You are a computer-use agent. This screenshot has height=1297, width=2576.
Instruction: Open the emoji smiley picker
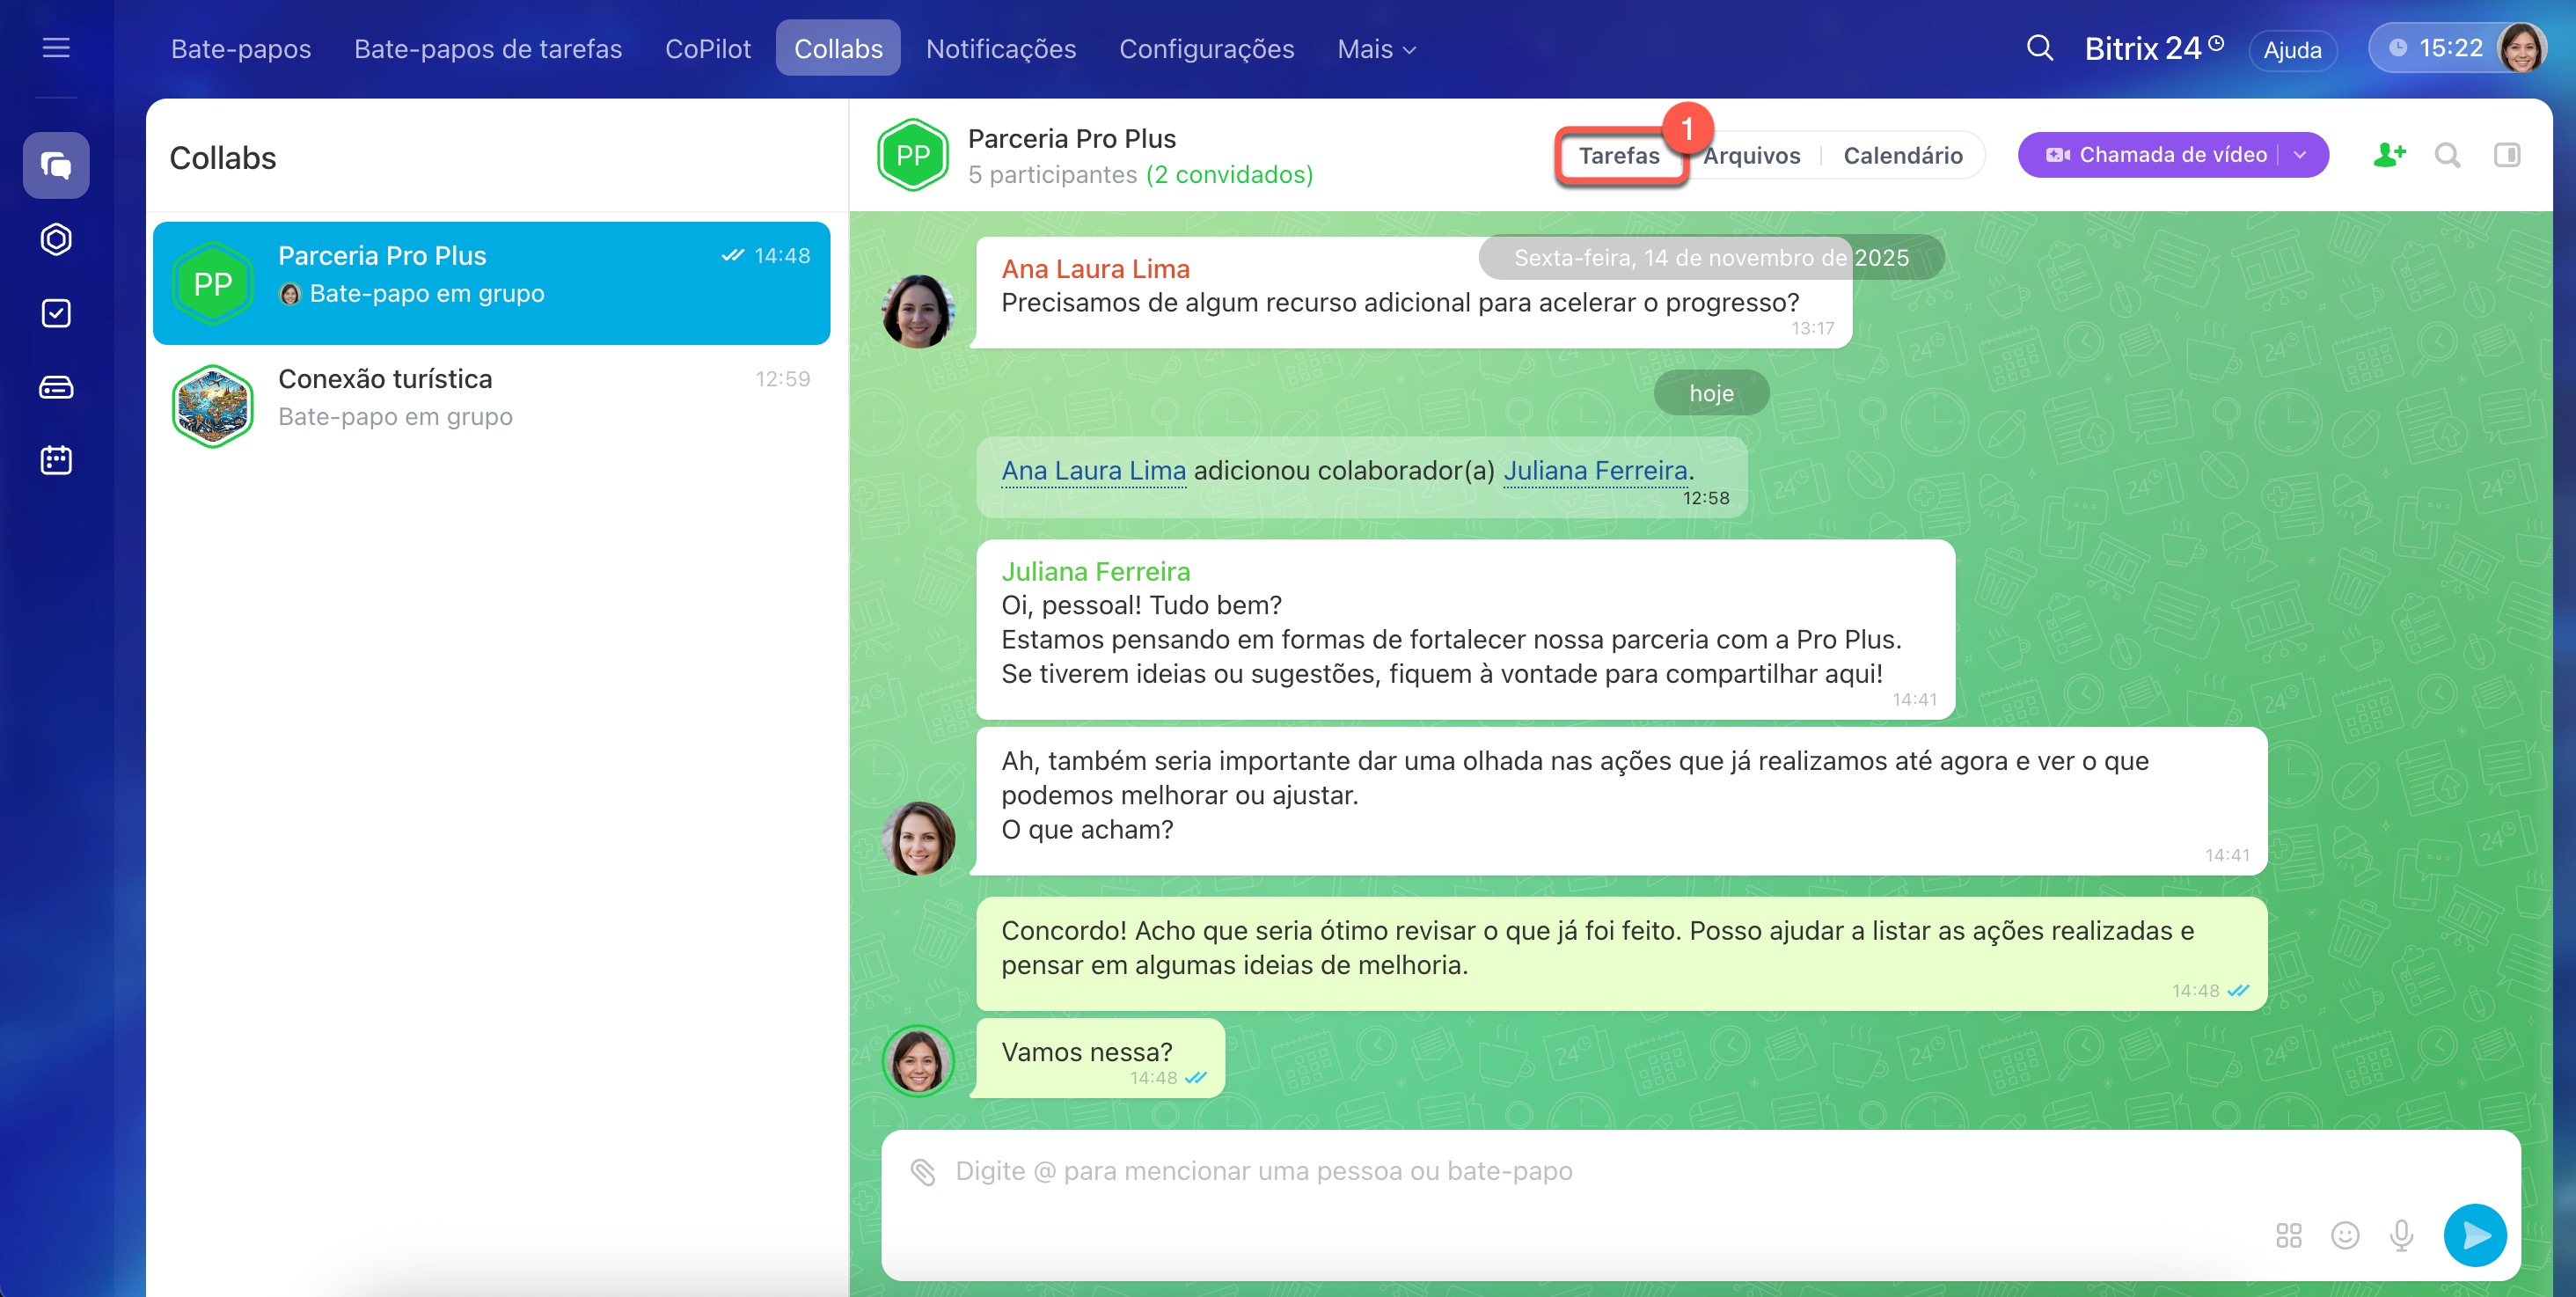coord(2344,1235)
